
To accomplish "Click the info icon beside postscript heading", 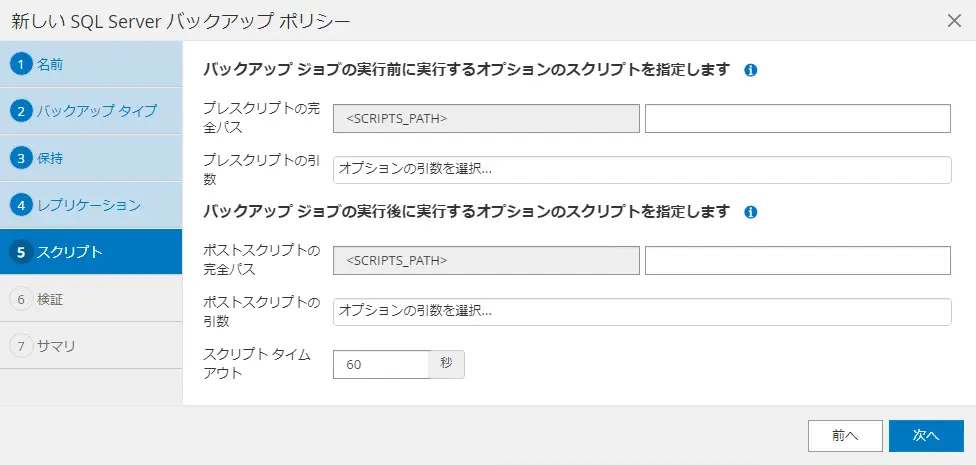I will [751, 212].
